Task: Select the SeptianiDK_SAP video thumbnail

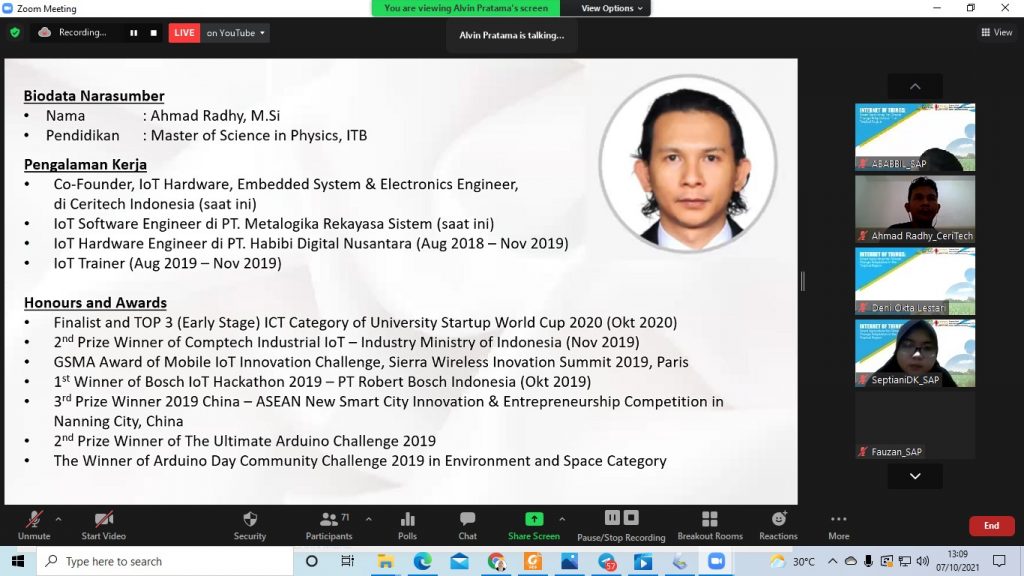Action: tap(915, 353)
